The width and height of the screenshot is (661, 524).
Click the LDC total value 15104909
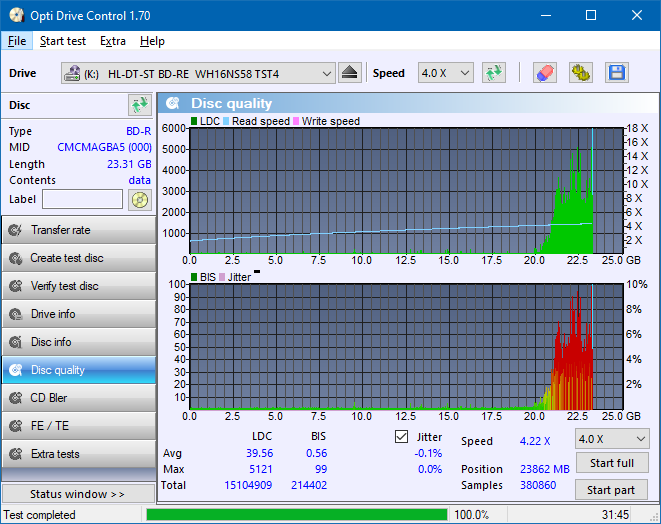(248, 485)
